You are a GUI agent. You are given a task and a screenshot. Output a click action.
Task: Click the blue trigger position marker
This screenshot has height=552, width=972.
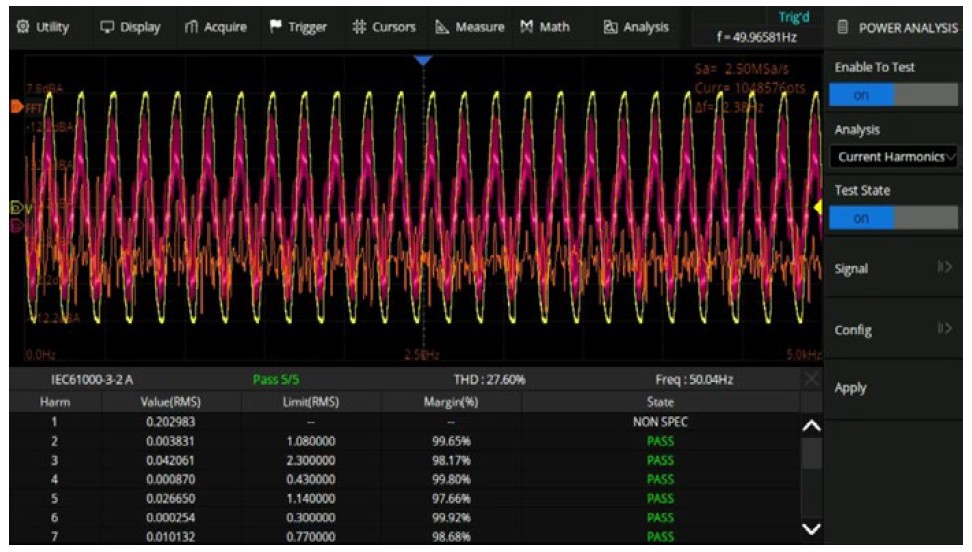(424, 61)
